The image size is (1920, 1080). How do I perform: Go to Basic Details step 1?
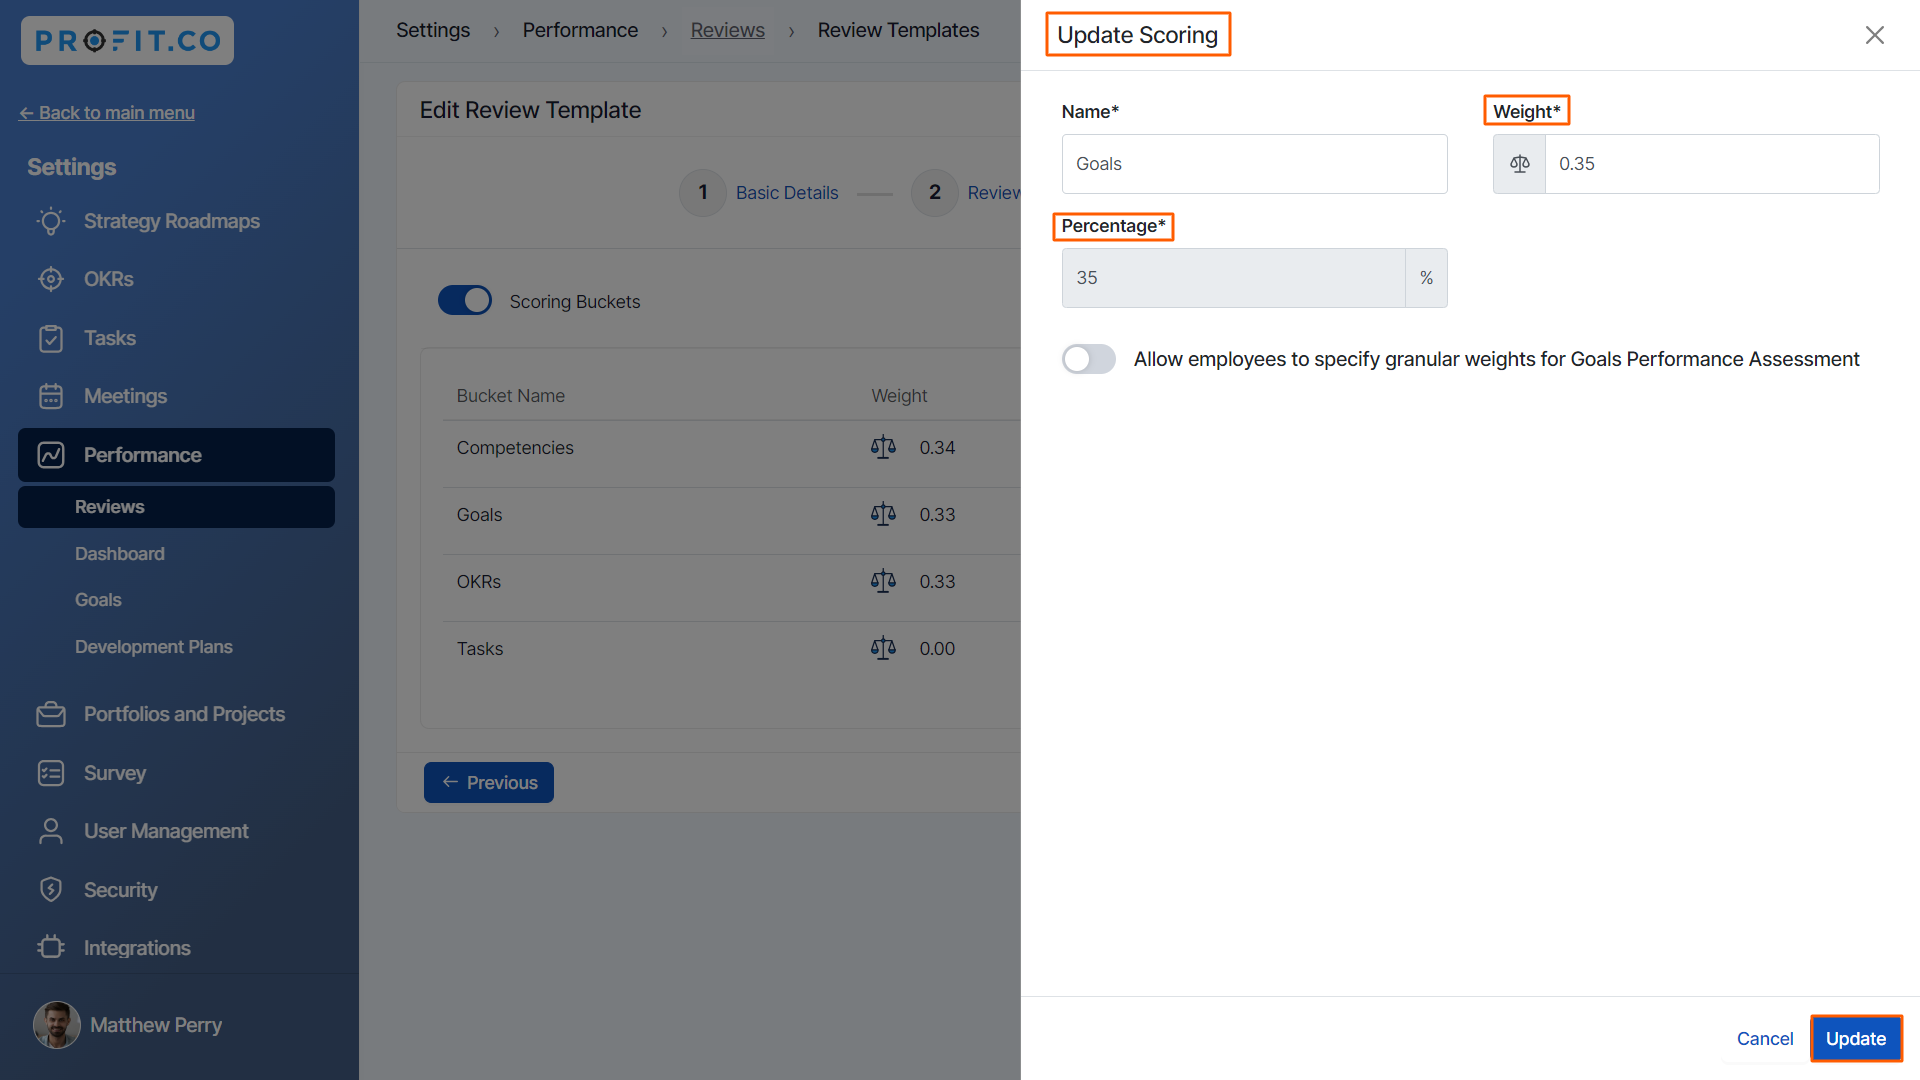click(x=786, y=193)
